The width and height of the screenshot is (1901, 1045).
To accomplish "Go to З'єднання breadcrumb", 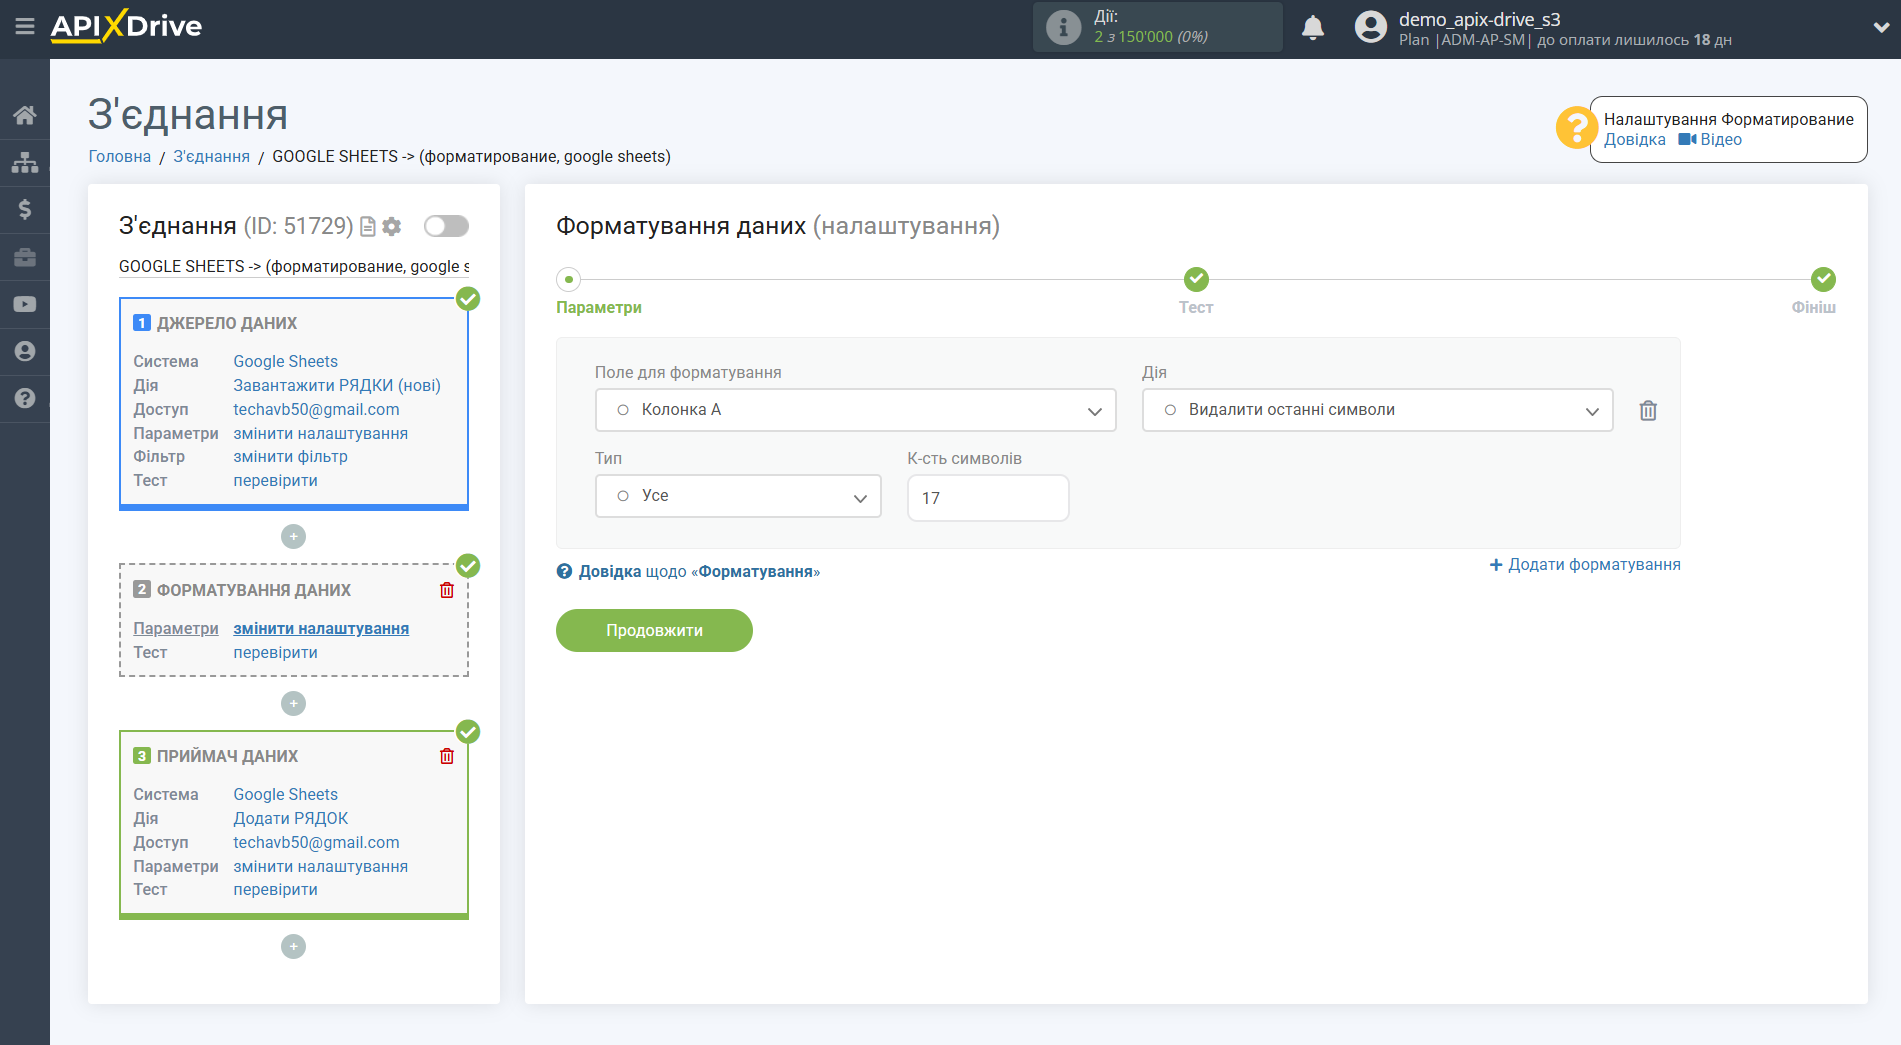I will 211,157.
